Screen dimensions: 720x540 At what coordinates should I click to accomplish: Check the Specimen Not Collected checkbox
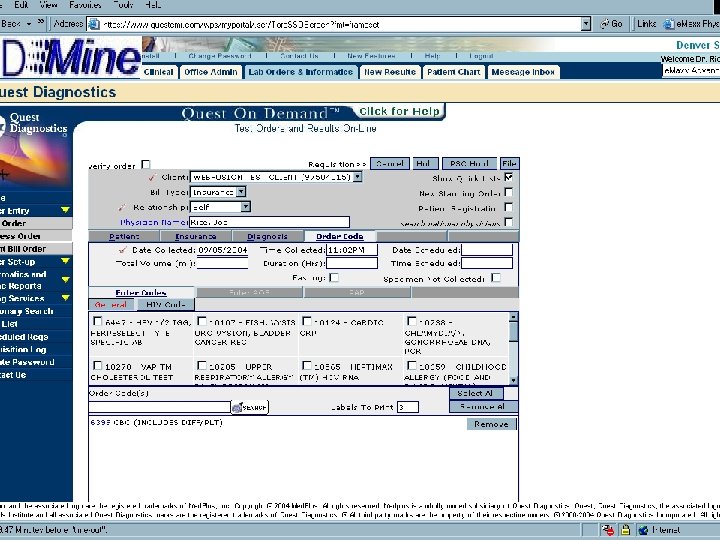496,278
